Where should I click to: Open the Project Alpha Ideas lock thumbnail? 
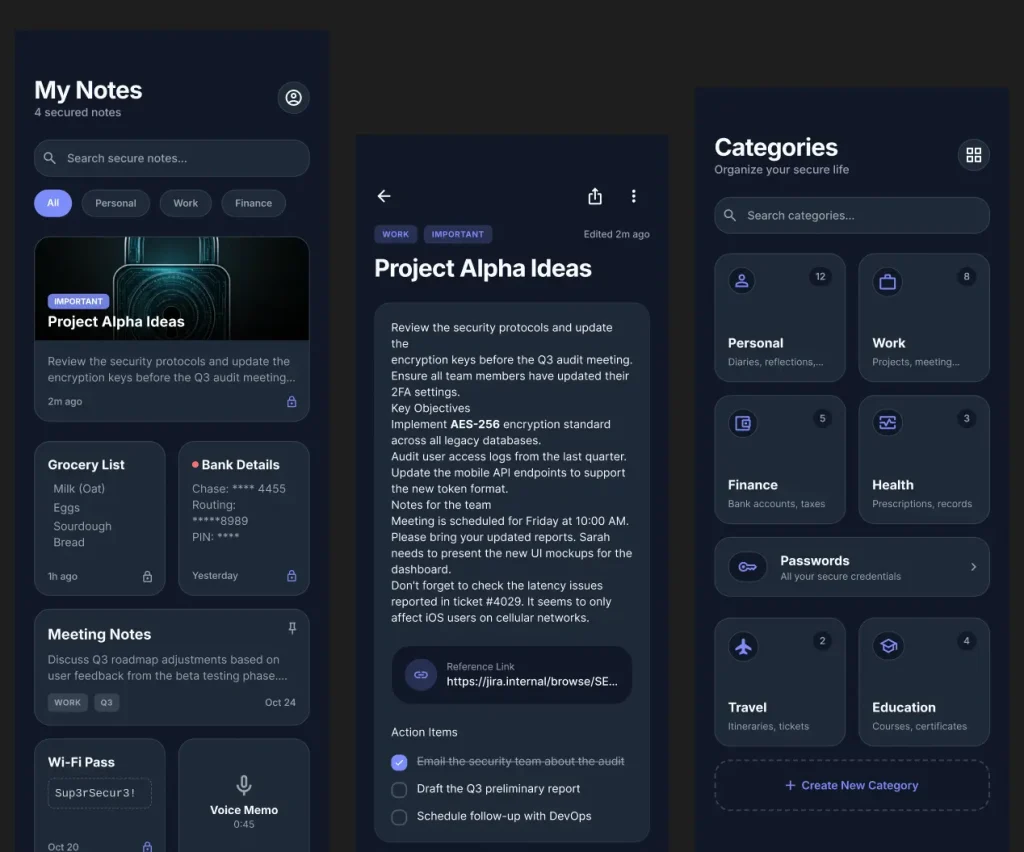pyautogui.click(x=172, y=289)
